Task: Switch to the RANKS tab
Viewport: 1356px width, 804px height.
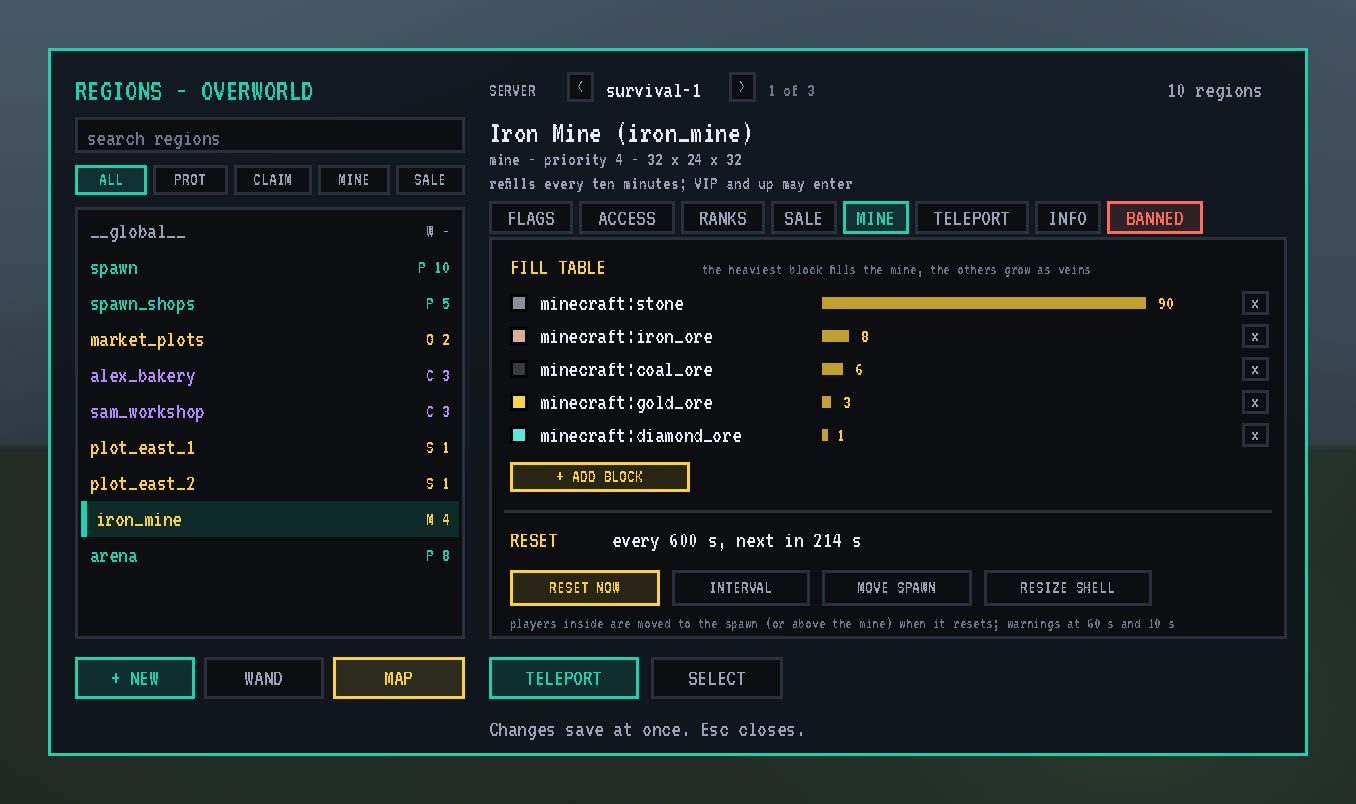Action: [x=723, y=218]
